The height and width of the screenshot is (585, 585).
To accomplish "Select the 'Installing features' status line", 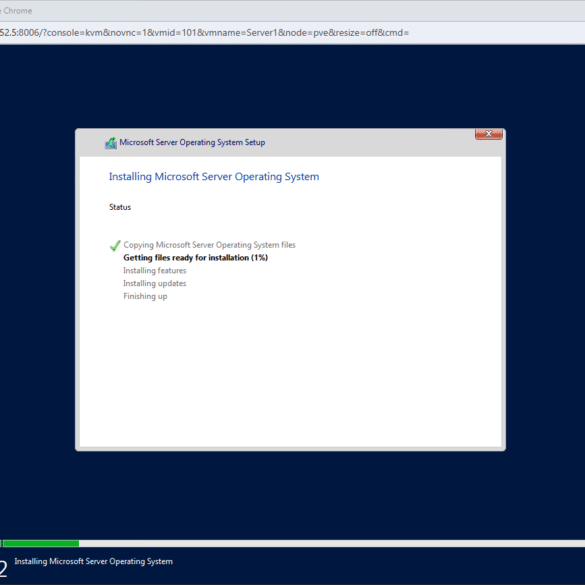I will [154, 270].
